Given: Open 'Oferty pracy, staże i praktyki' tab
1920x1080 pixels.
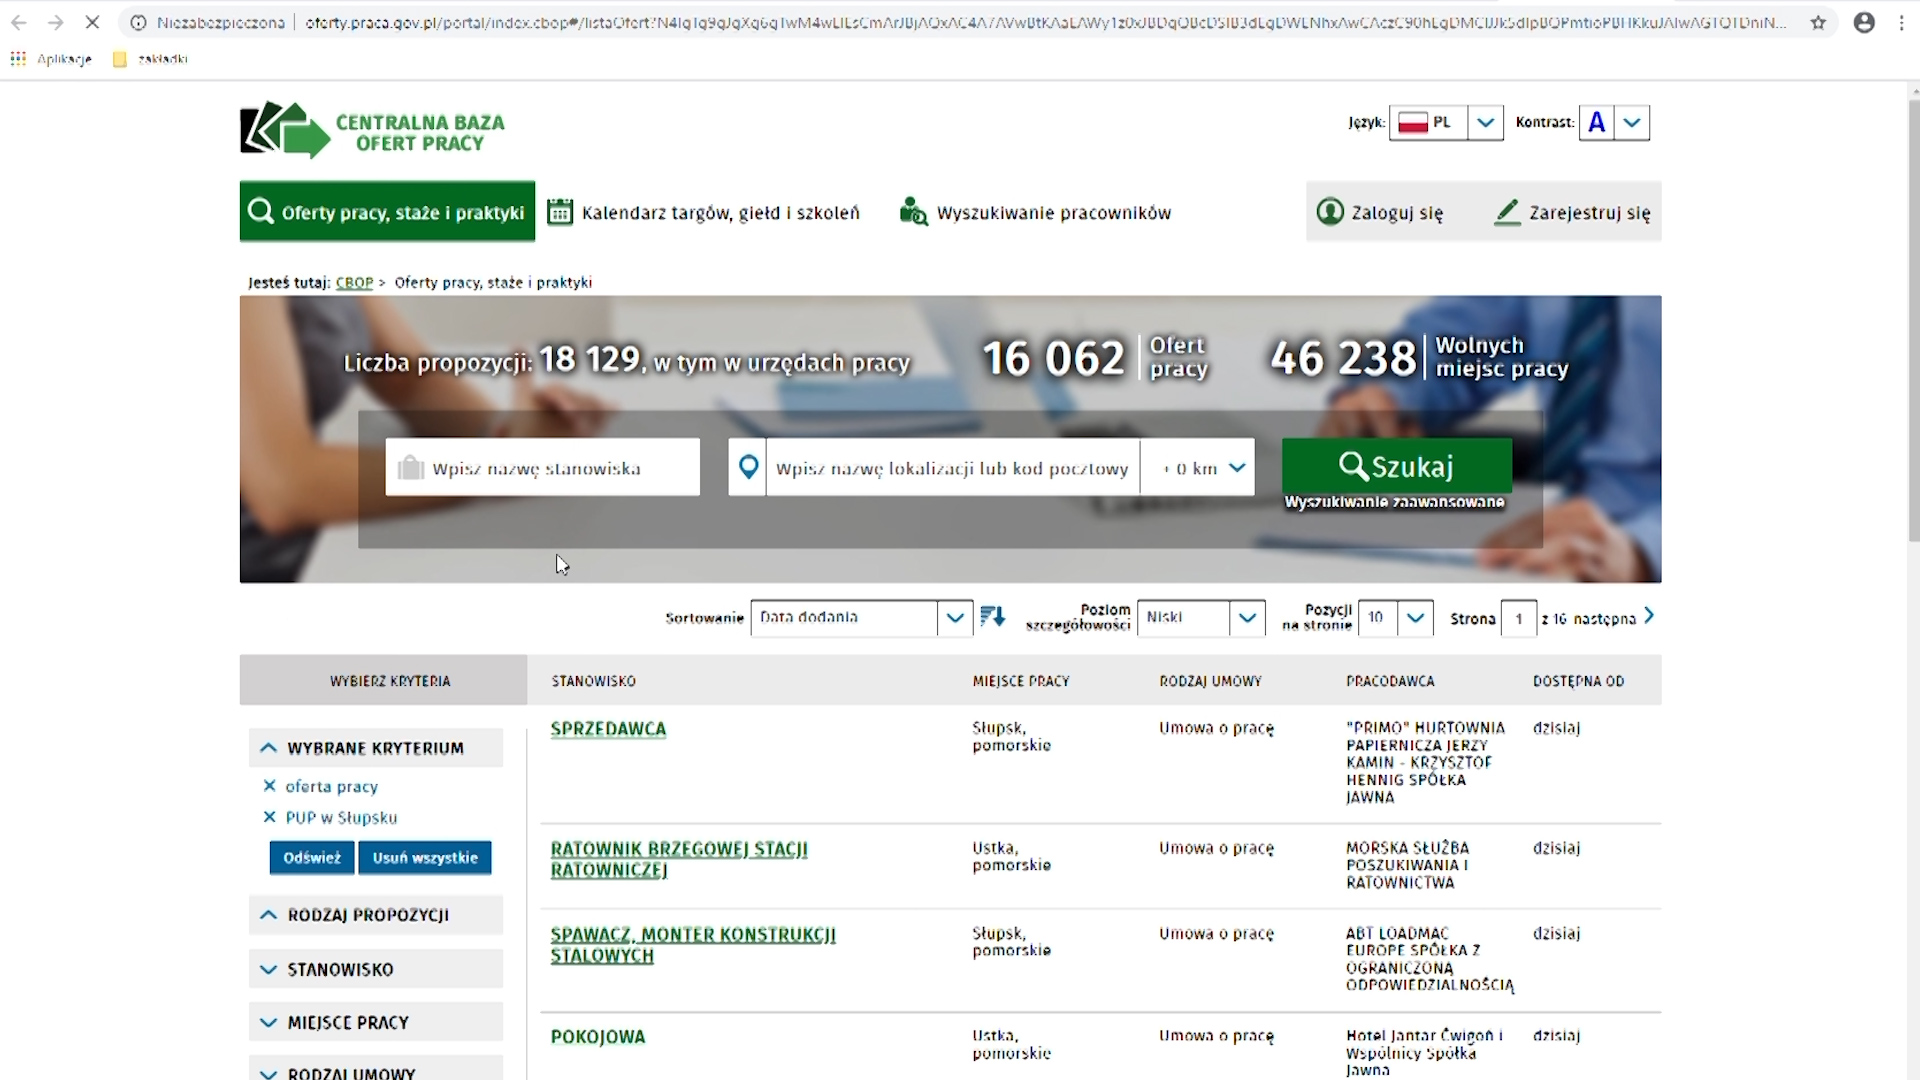Looking at the screenshot, I should (387, 211).
